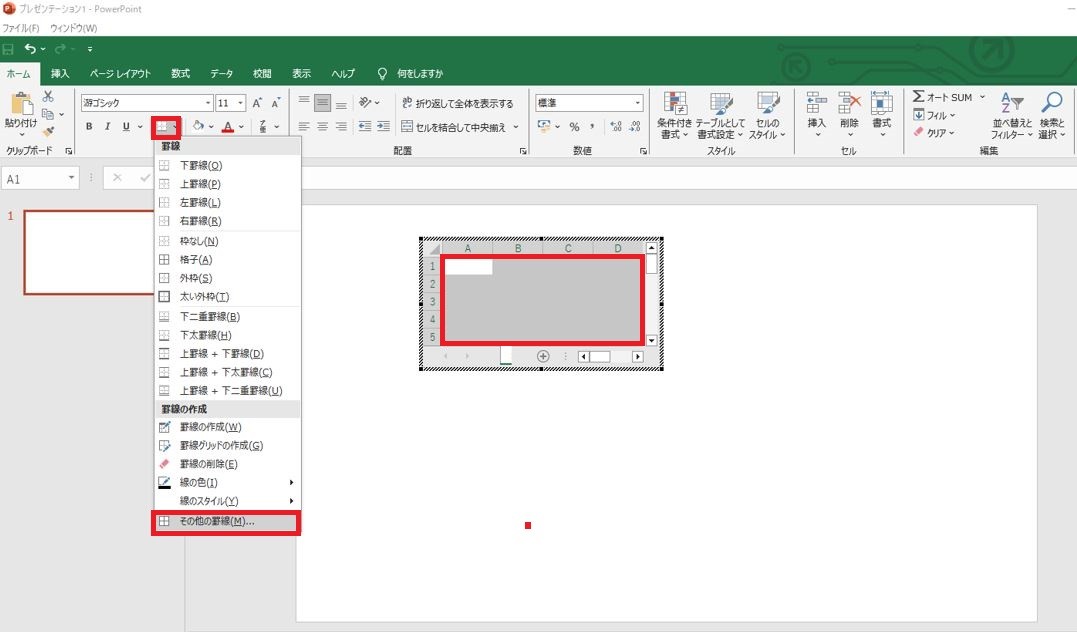Screen dimensions: 1077x632
Task: Click the increase decimal places icon
Action: [615, 126]
